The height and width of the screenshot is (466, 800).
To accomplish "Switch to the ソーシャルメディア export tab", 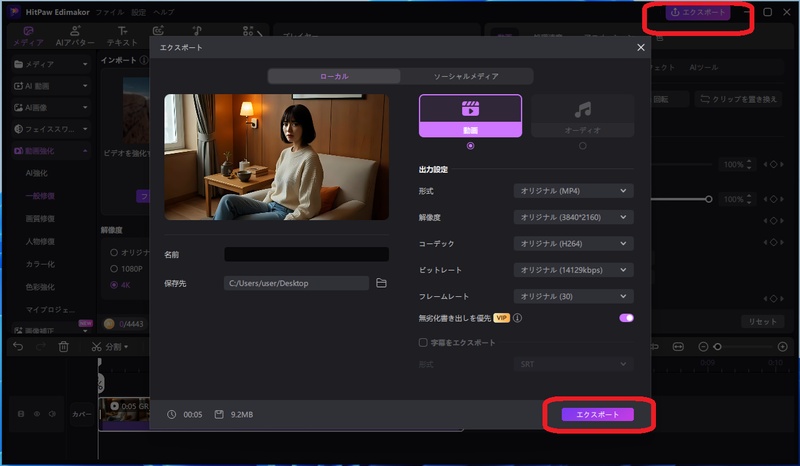I will point(466,76).
